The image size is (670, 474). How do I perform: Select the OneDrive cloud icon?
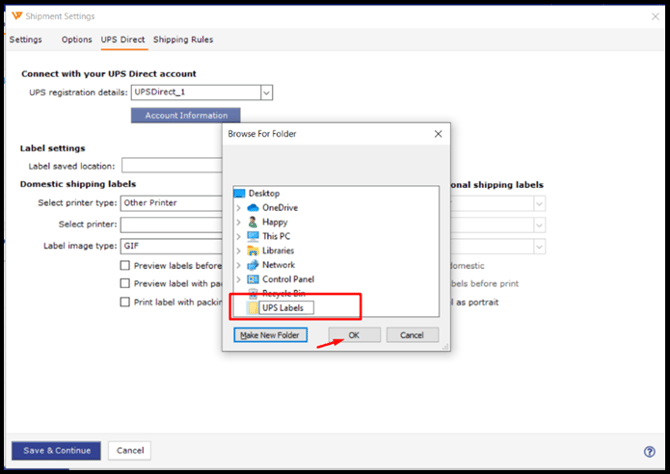coord(253,208)
